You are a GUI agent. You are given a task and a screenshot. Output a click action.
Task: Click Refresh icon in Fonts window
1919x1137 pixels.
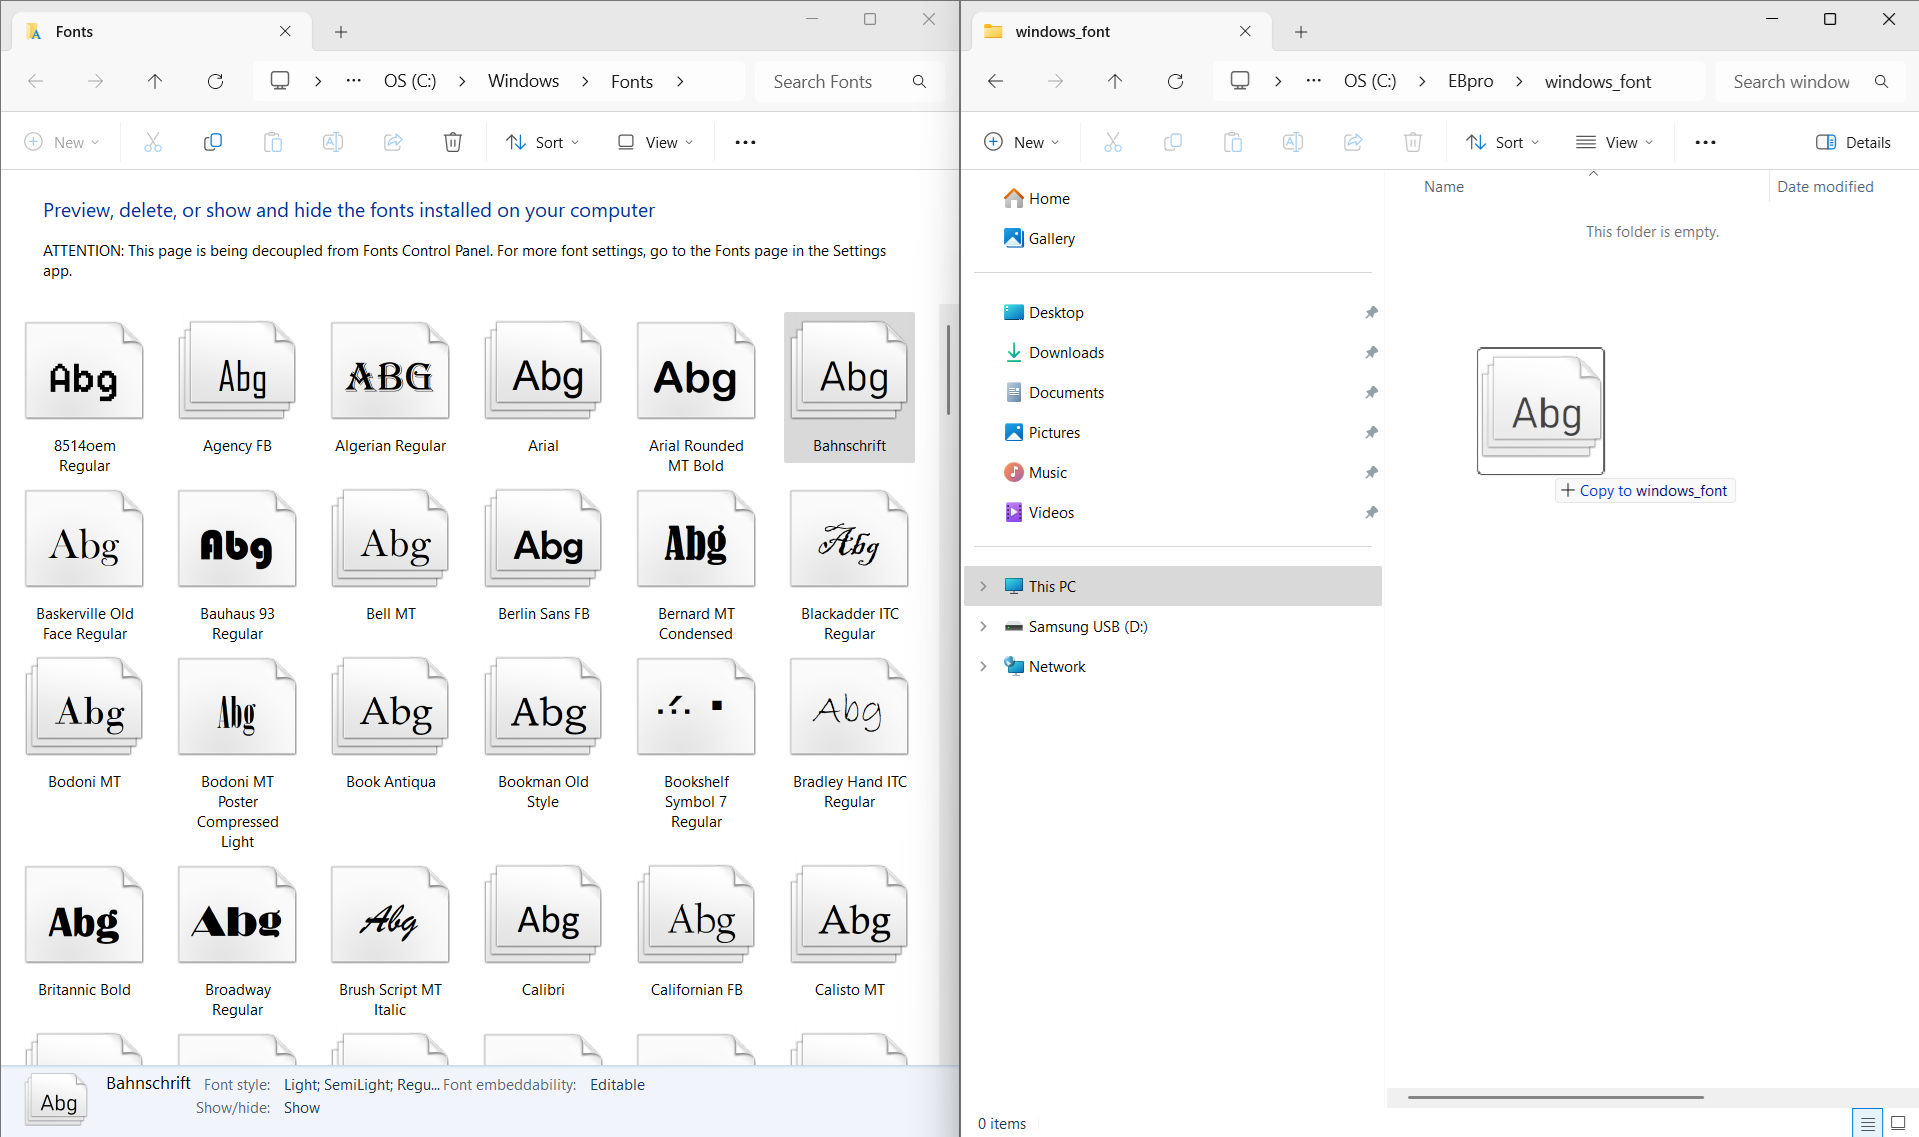[215, 81]
